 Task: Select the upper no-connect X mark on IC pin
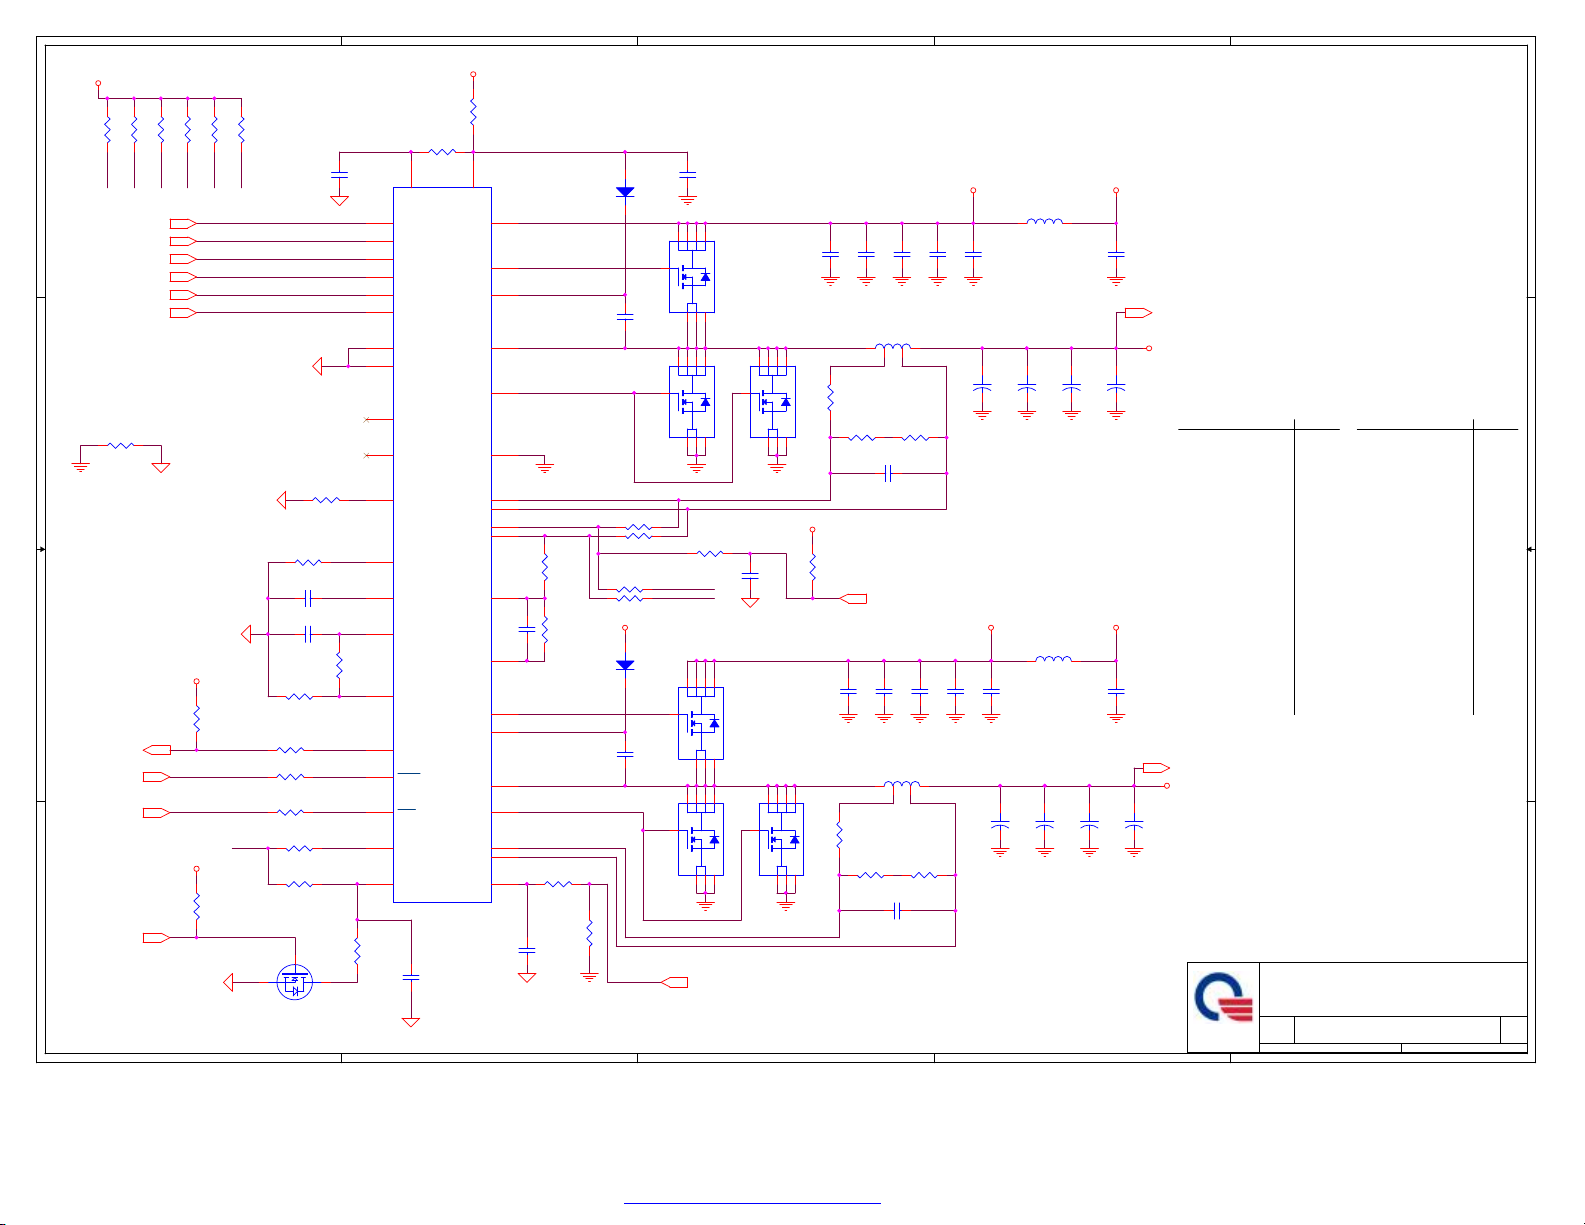(368, 419)
